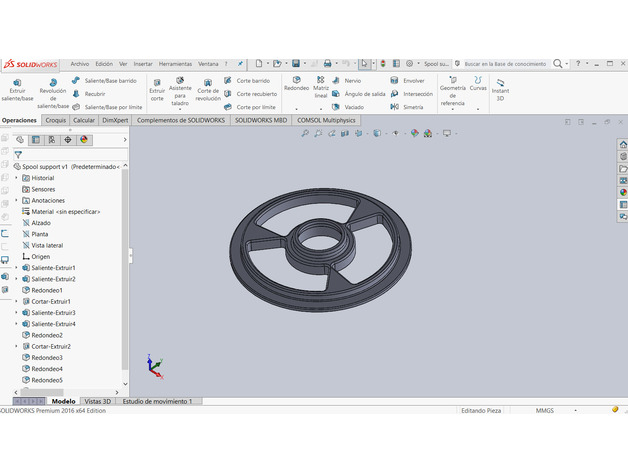Image resolution: width=628 pixels, height=472 pixels.
Task: Activate the Extruir corte tool
Action: [157, 91]
